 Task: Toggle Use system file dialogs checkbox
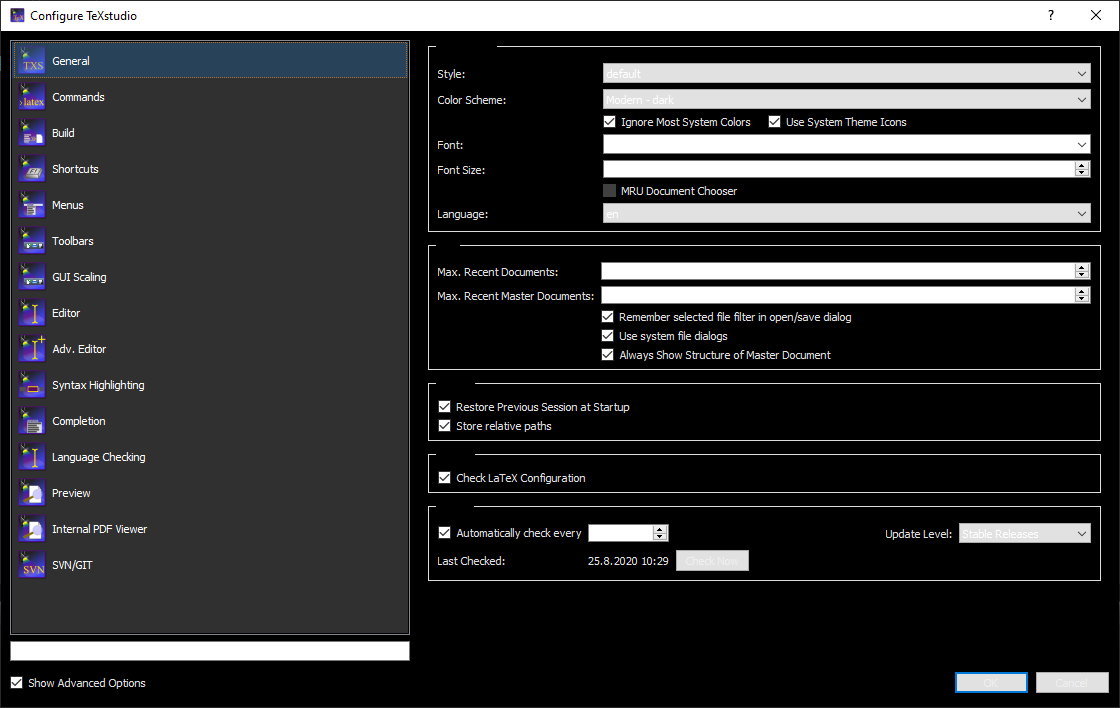(x=608, y=336)
